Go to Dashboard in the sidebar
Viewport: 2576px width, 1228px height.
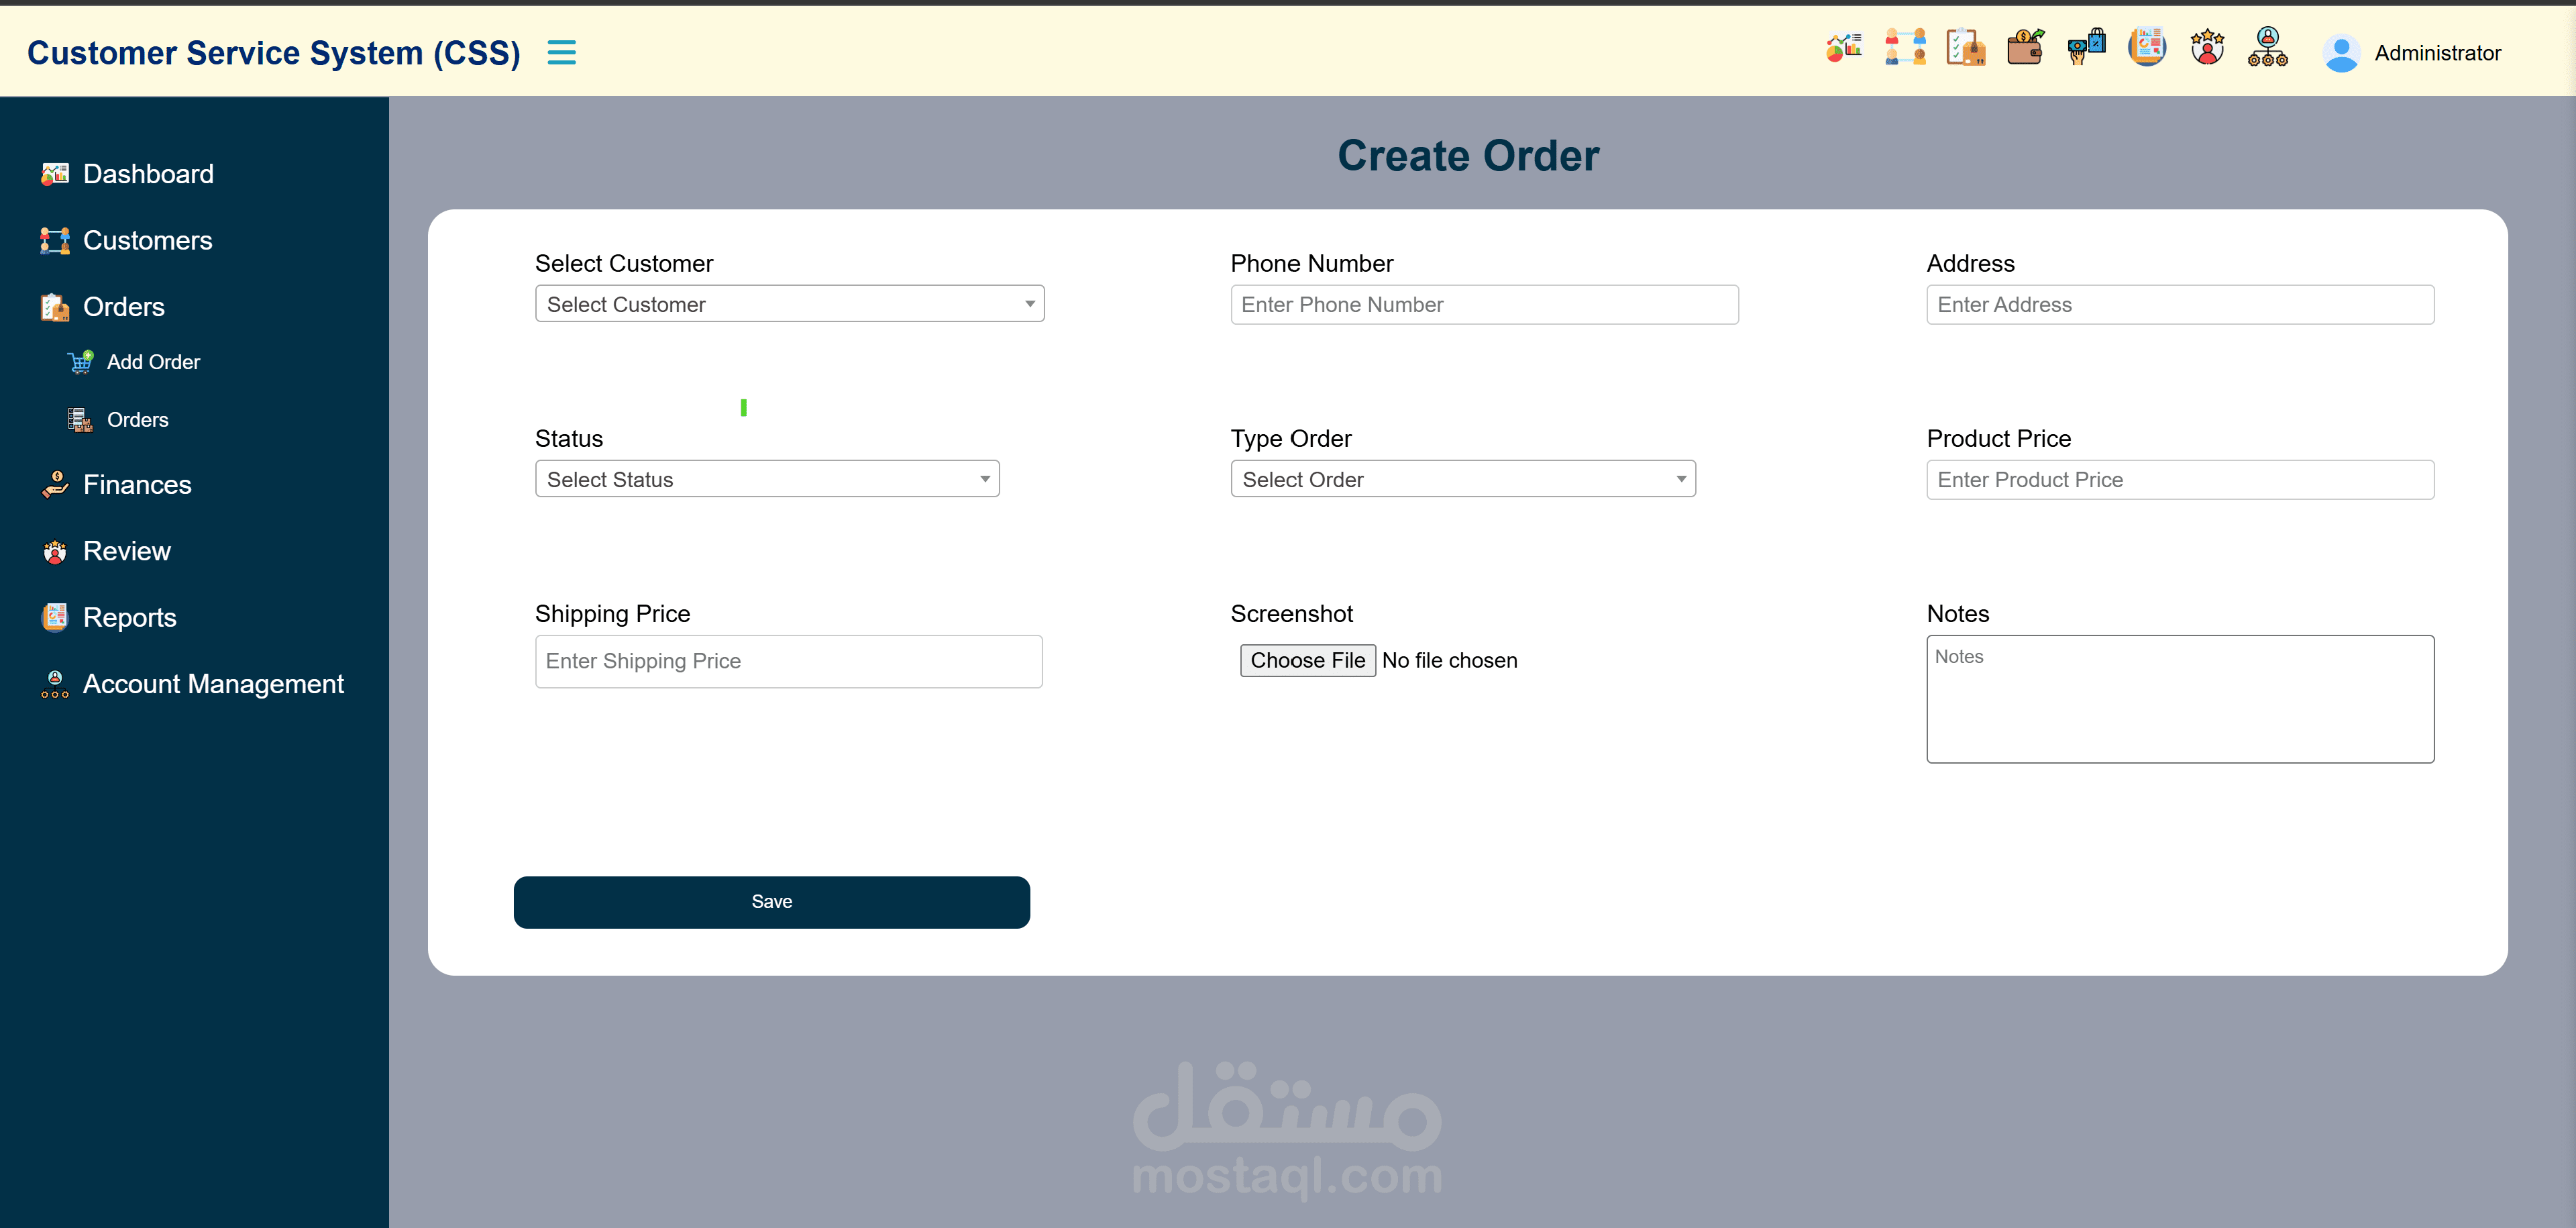click(148, 174)
